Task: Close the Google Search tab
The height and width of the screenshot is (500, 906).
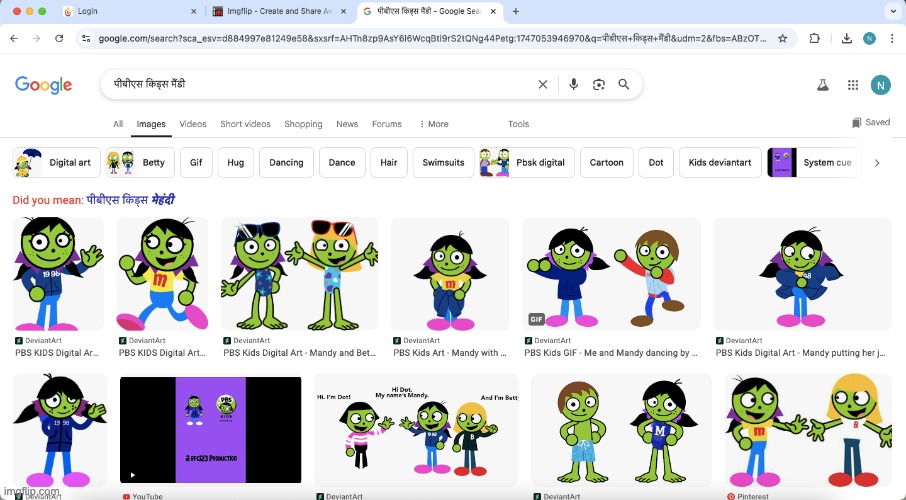Action: pyautogui.click(x=493, y=11)
